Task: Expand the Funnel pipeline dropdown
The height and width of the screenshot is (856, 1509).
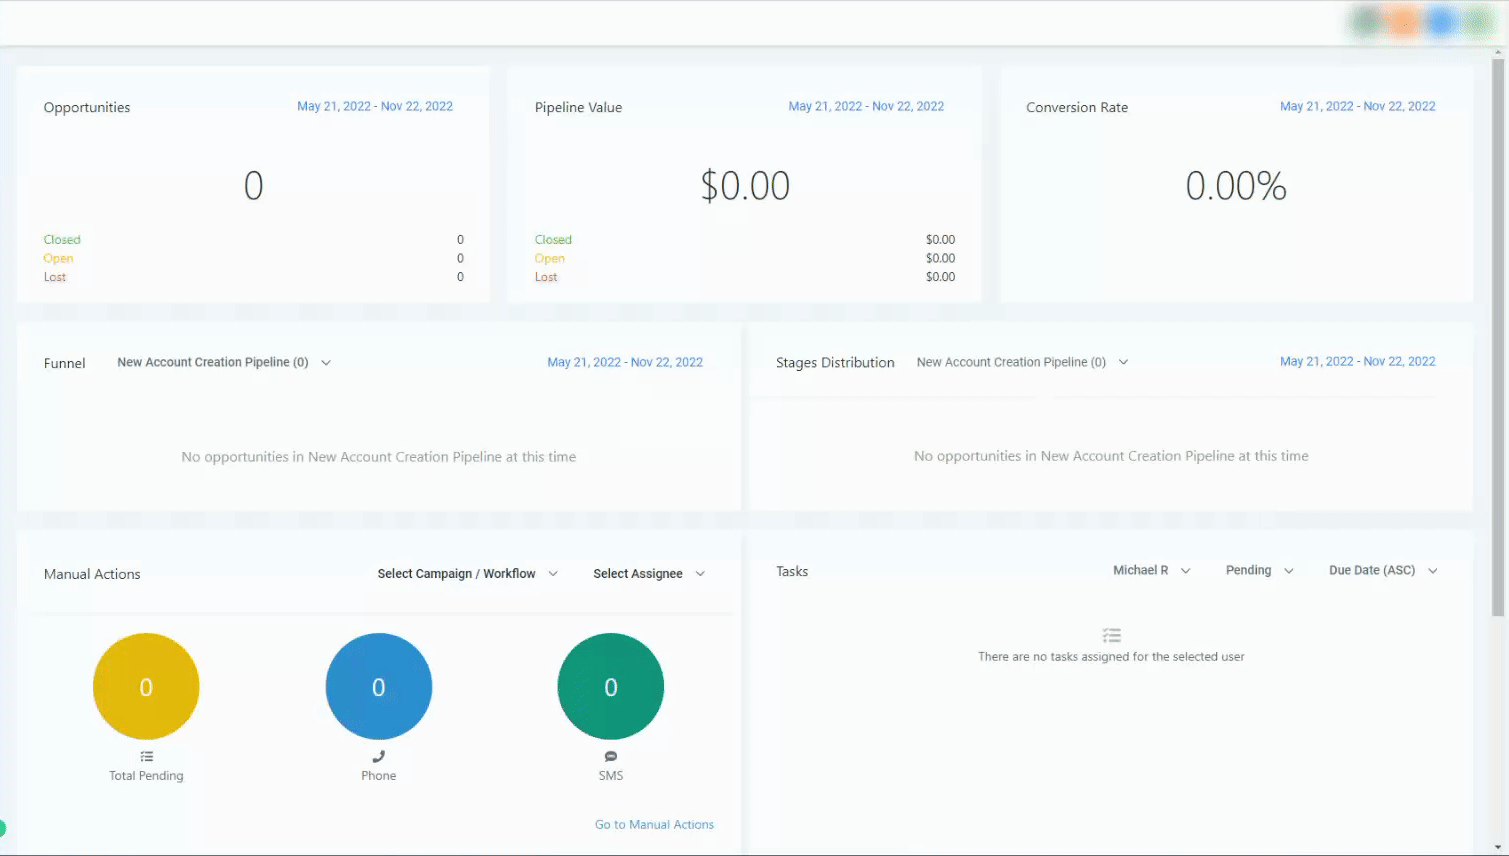Action: 224,362
